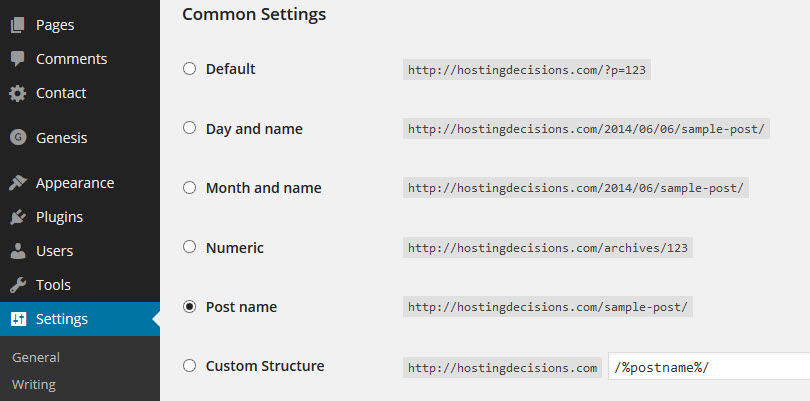Click the Tools wrench icon

pyautogui.click(x=18, y=285)
